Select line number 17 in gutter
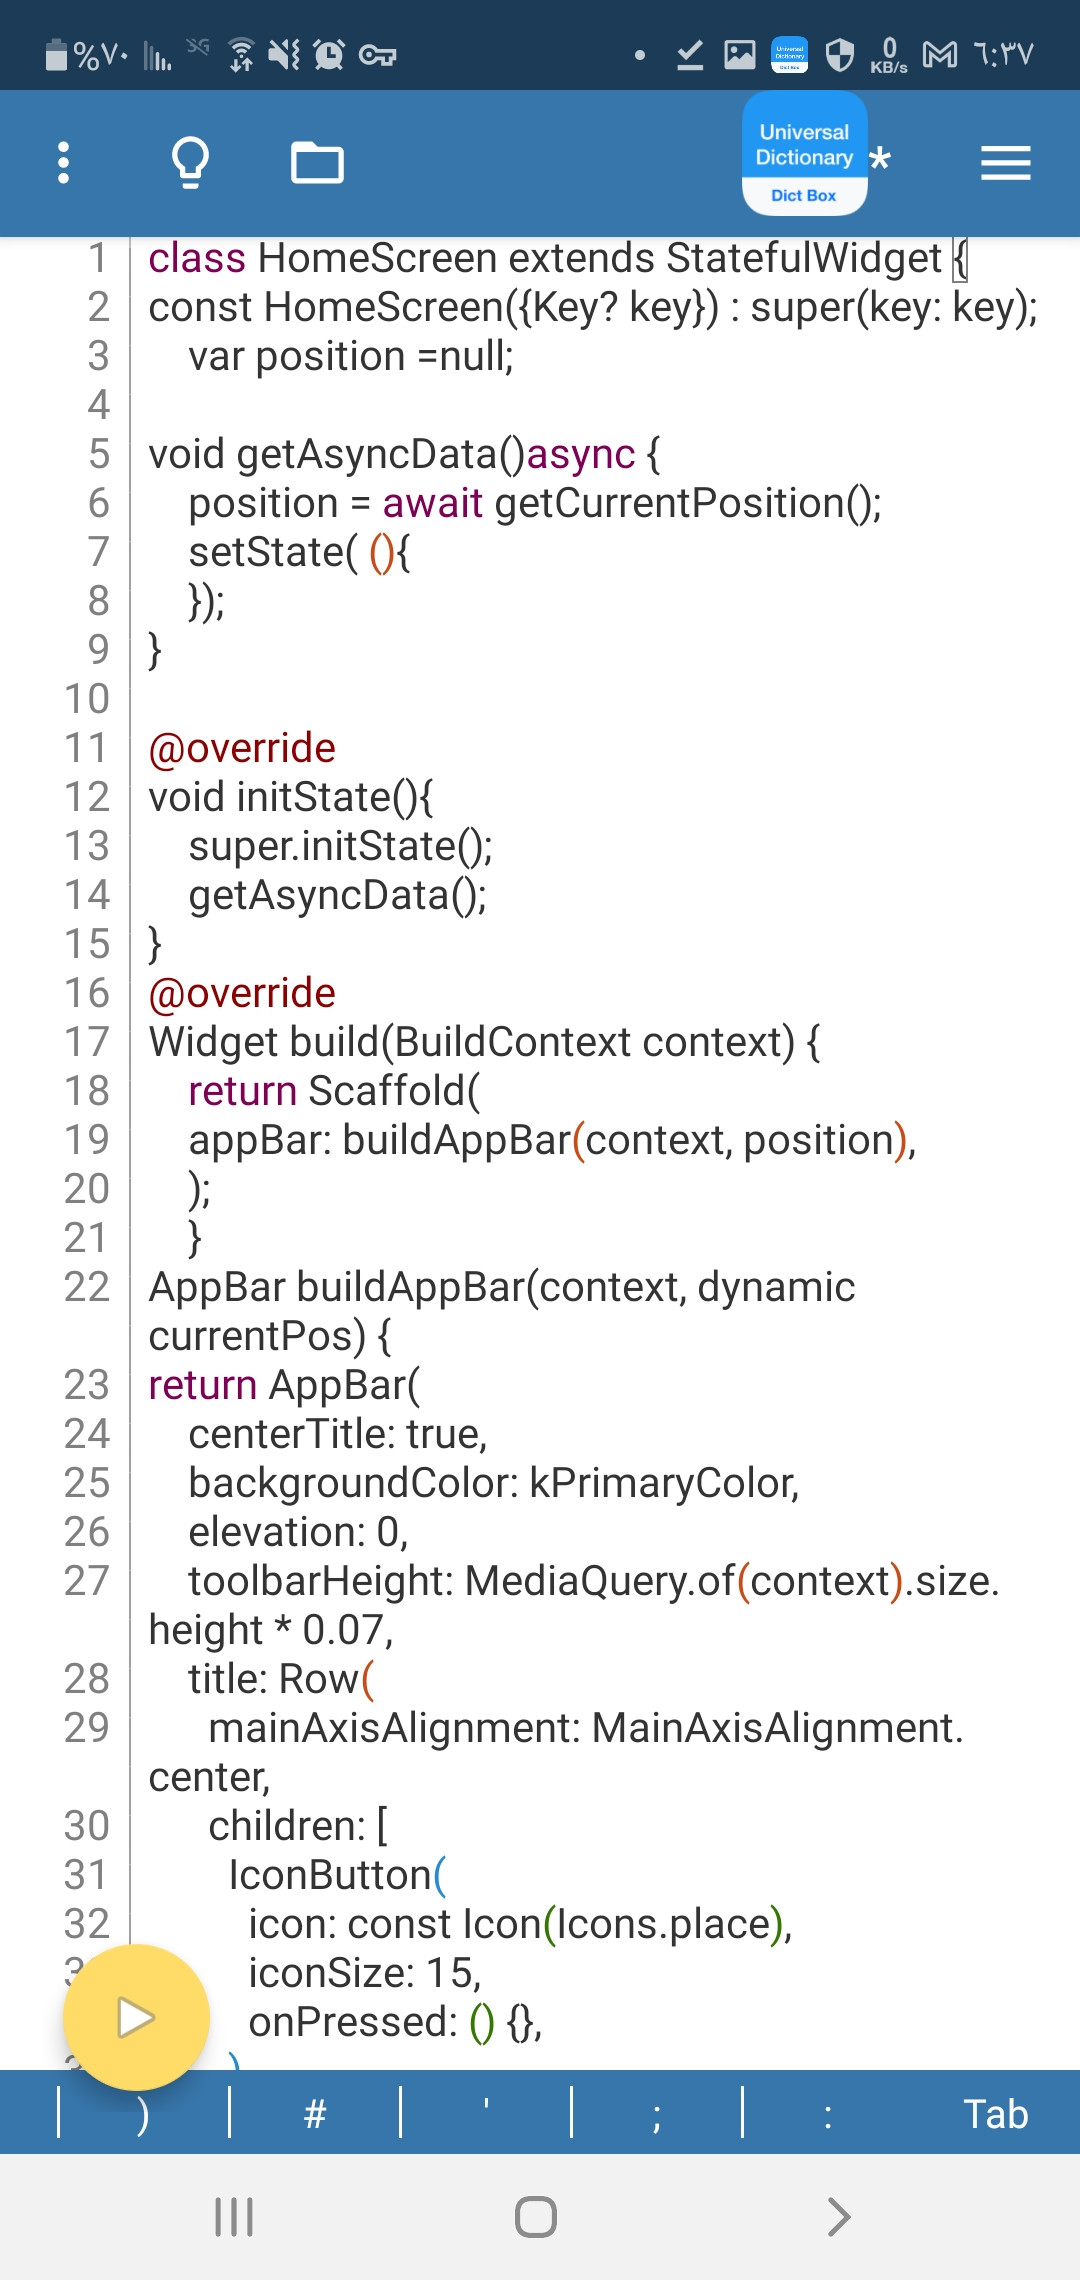This screenshot has width=1080, height=2280. point(87,1042)
